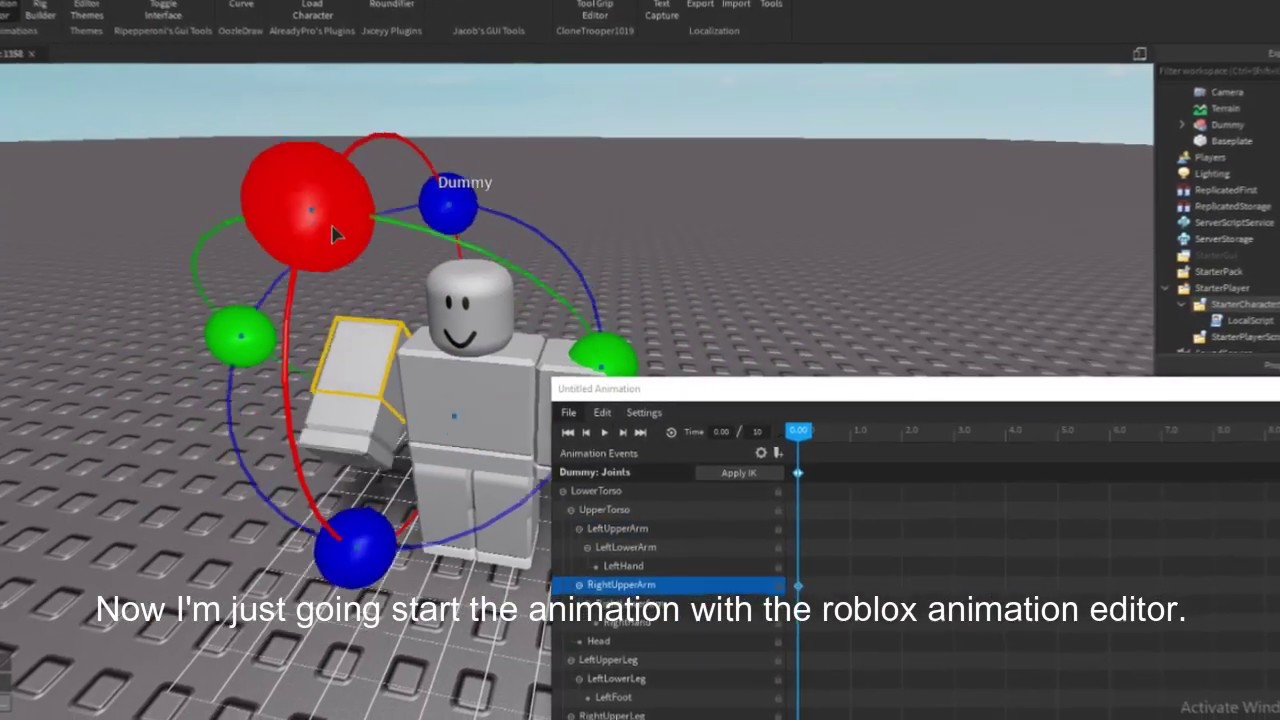The height and width of the screenshot is (720, 1280).
Task: Select ServerScriptService in the Explorer
Action: 1234,223
